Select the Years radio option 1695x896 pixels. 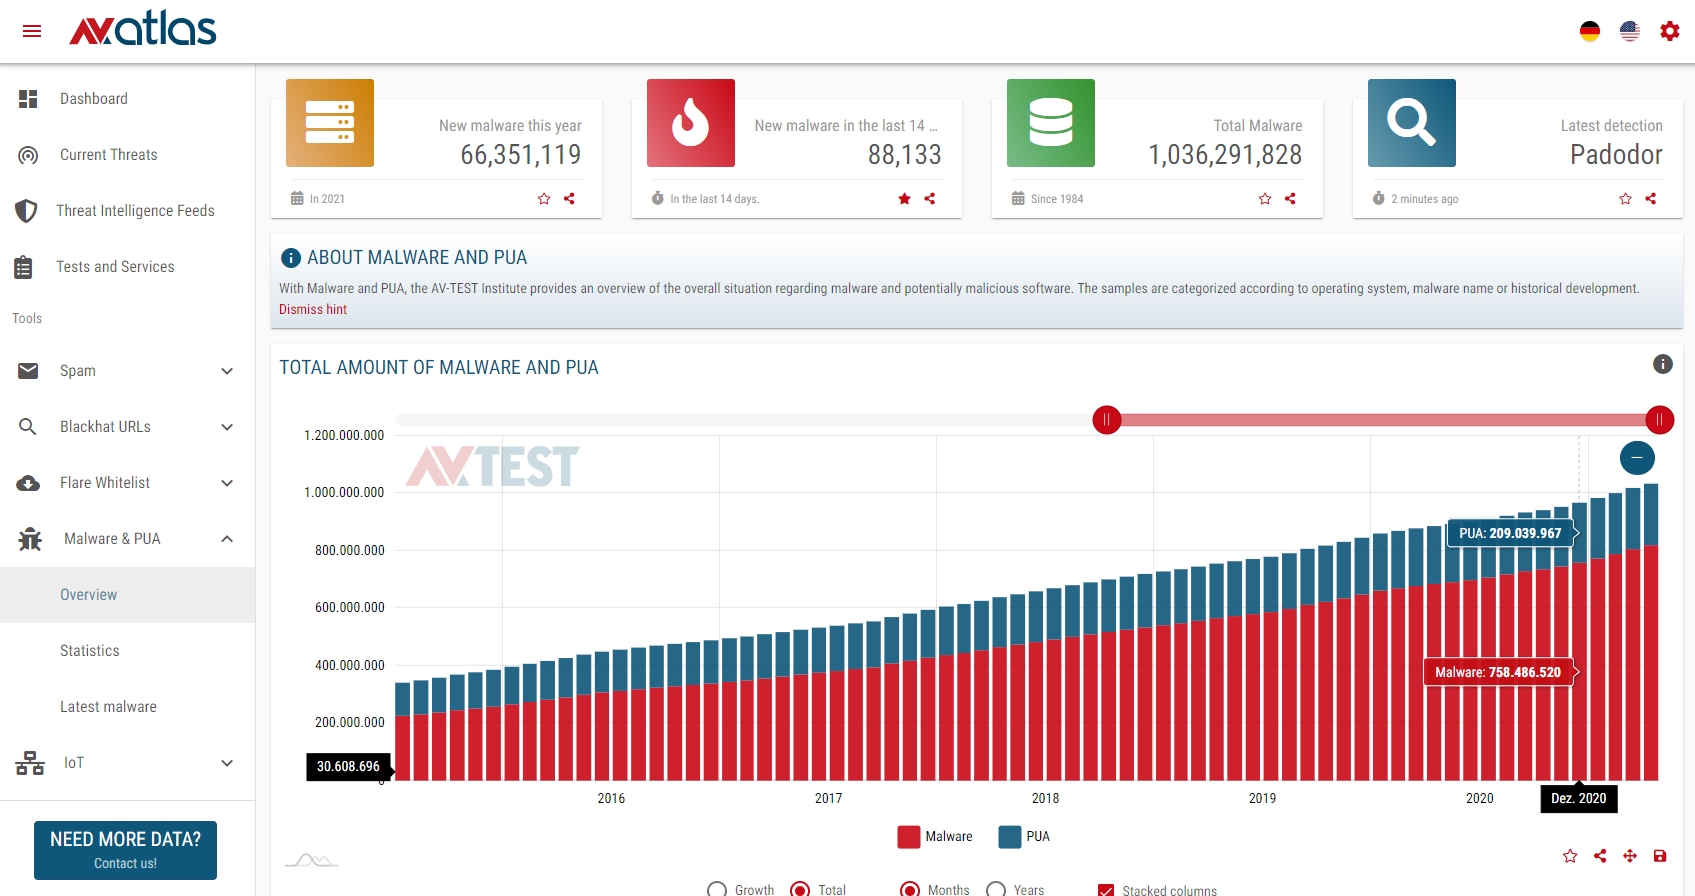[996, 889]
